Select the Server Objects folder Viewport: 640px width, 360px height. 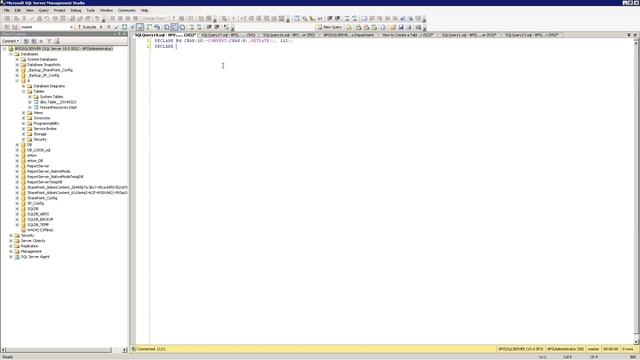pos(33,241)
